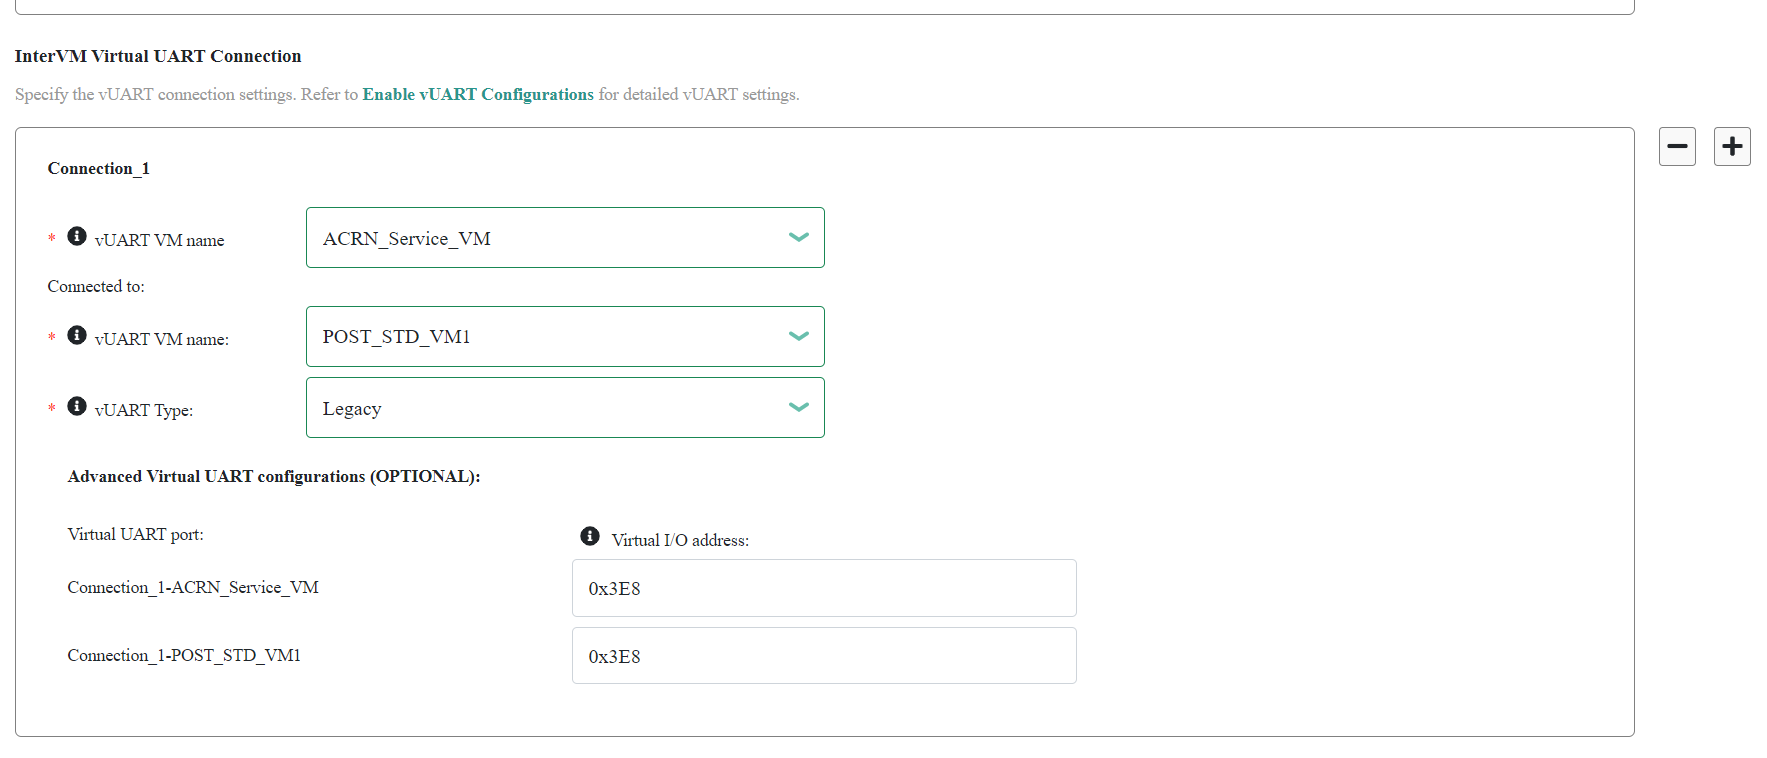Click the 'Connected to:' label
Screen dimensions: 1767x758
96,286
